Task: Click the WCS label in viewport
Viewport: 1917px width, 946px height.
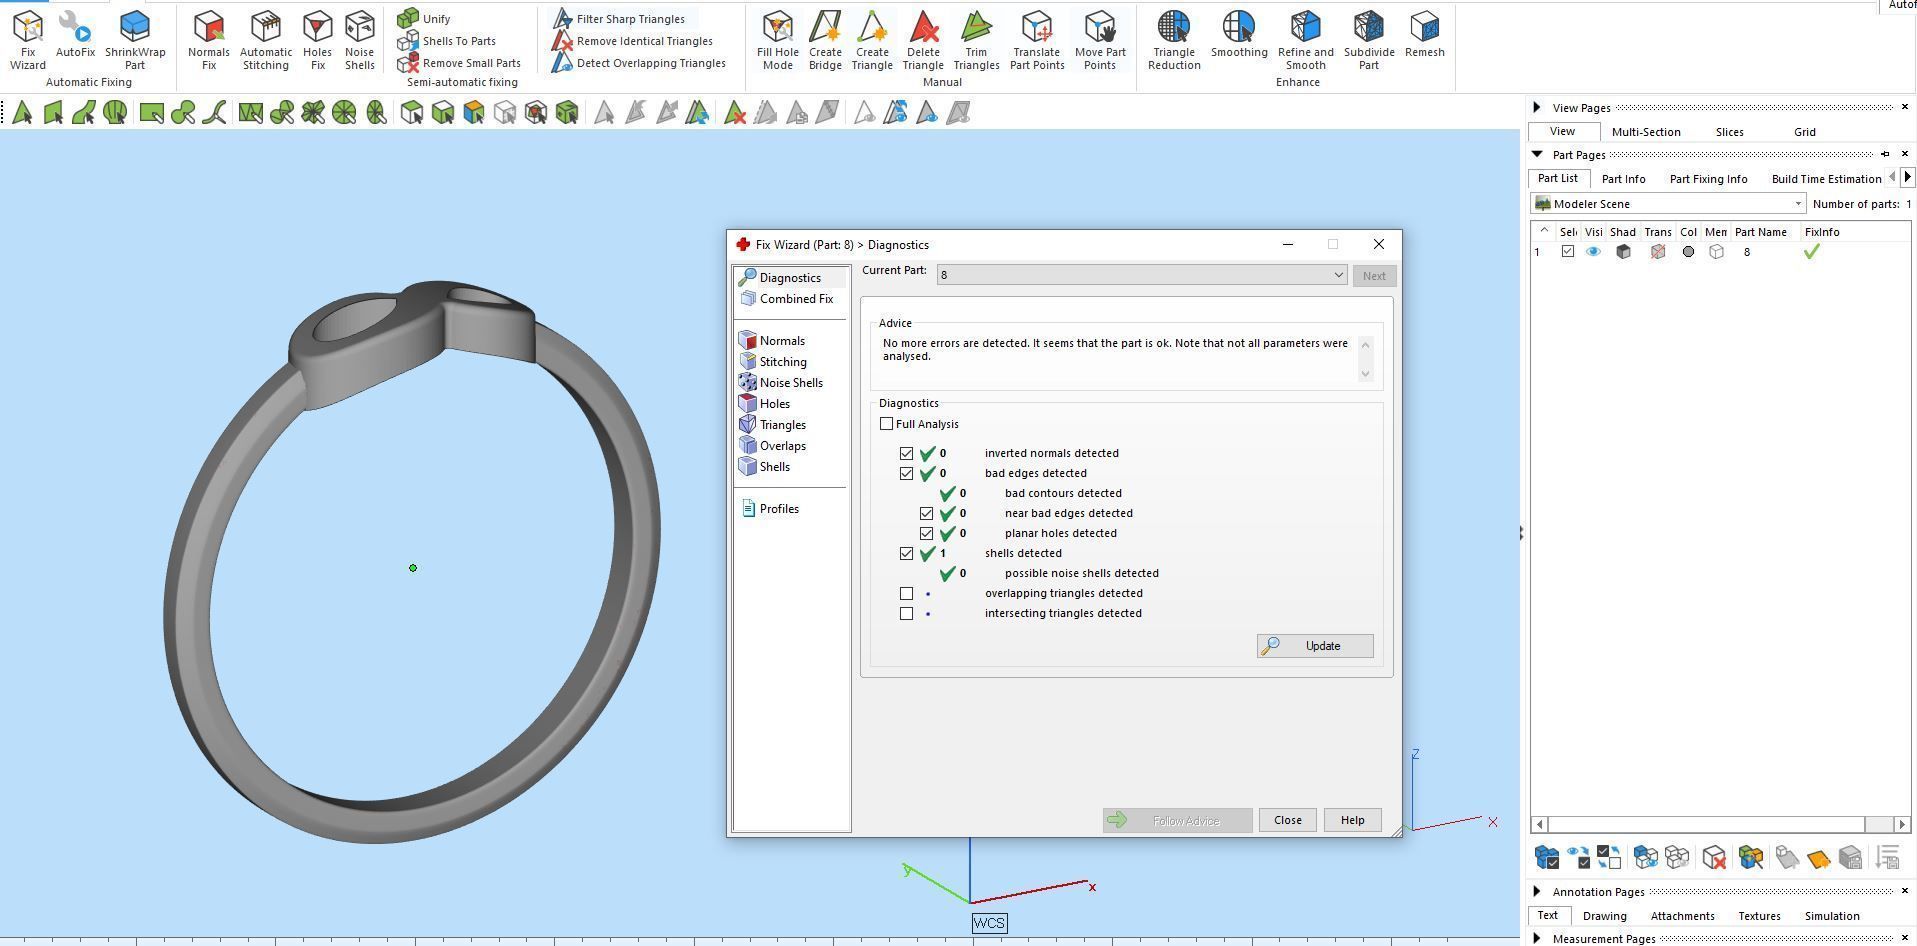Action: [x=989, y=923]
